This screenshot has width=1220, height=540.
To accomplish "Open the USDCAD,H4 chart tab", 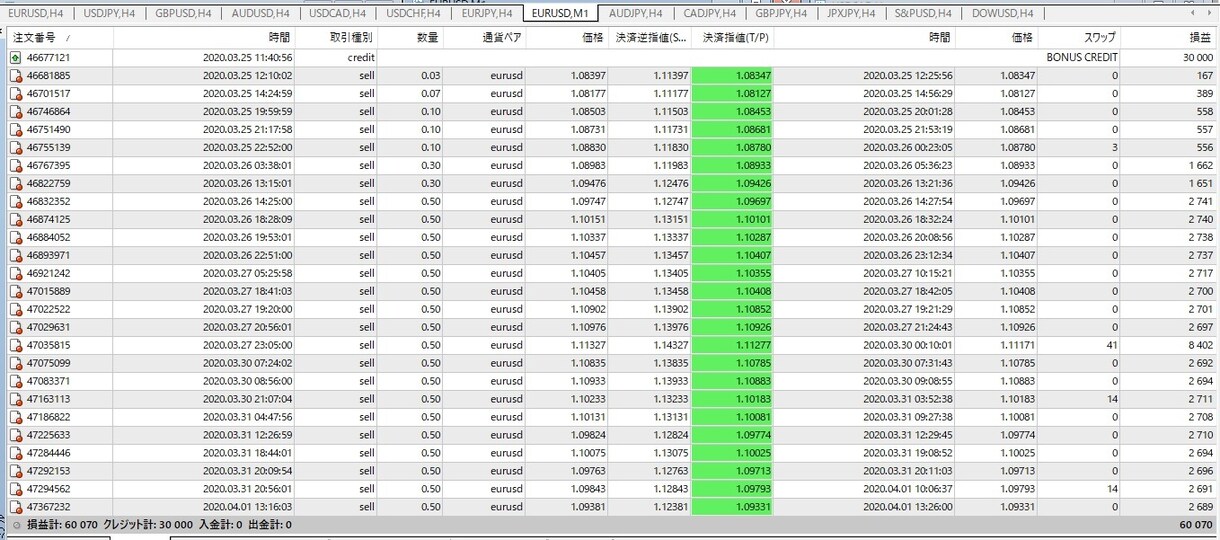I will 338,14.
